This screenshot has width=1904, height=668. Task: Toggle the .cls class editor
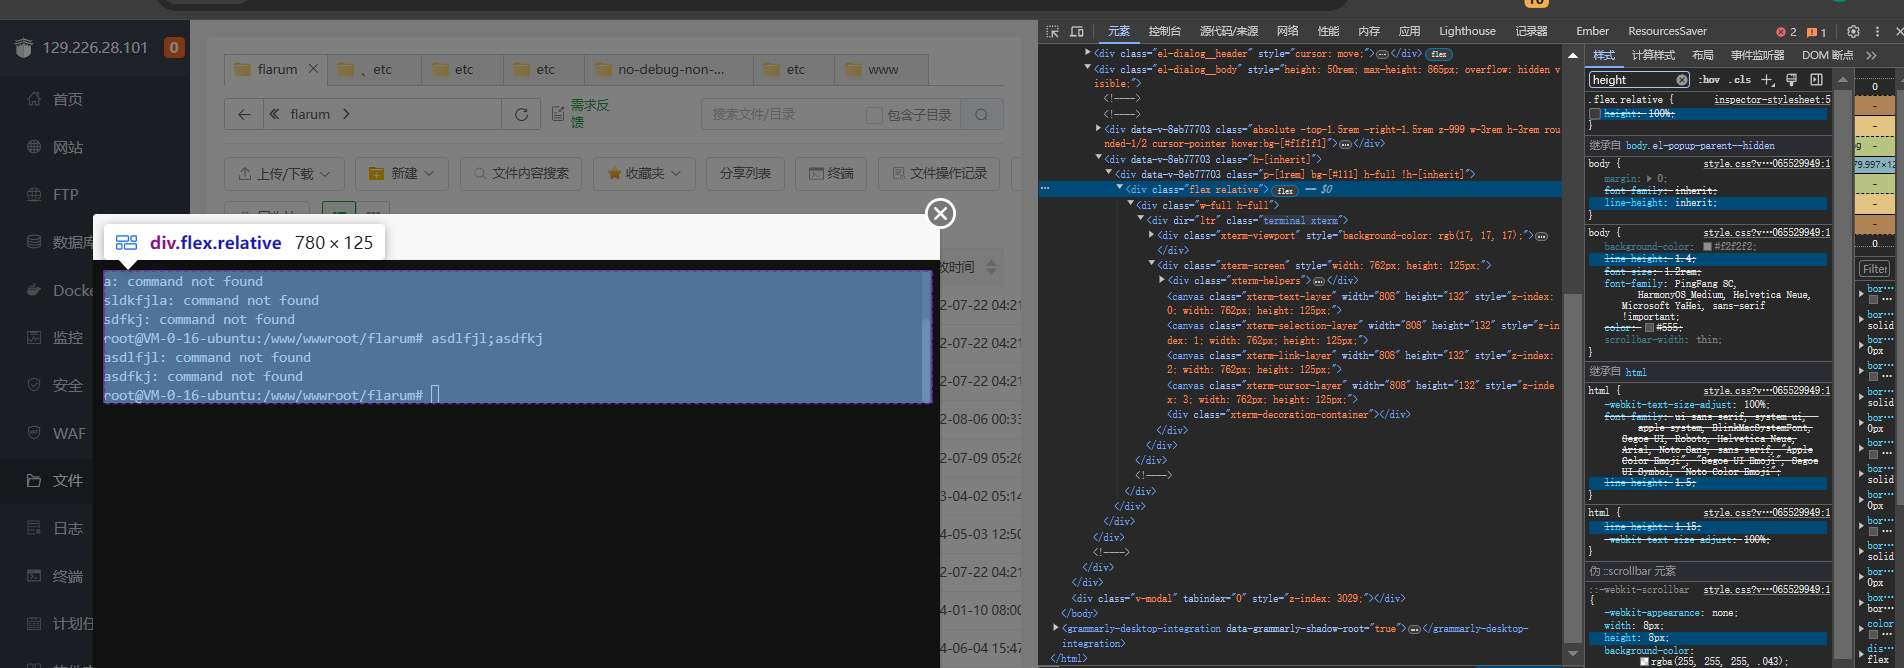(x=1742, y=80)
